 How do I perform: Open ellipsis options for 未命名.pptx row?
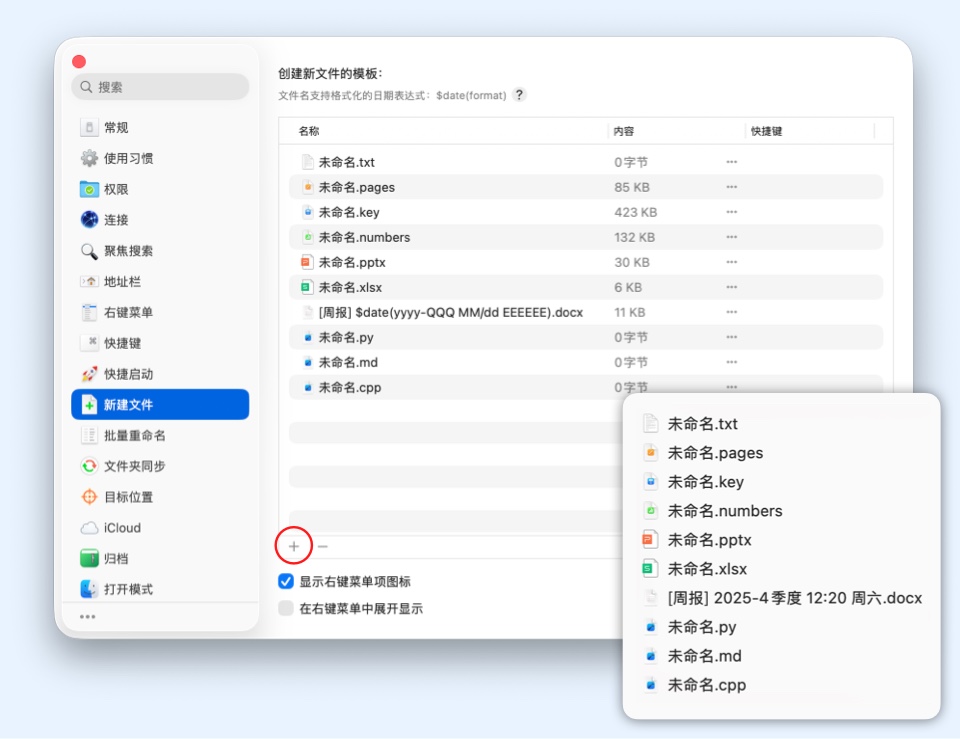732,262
